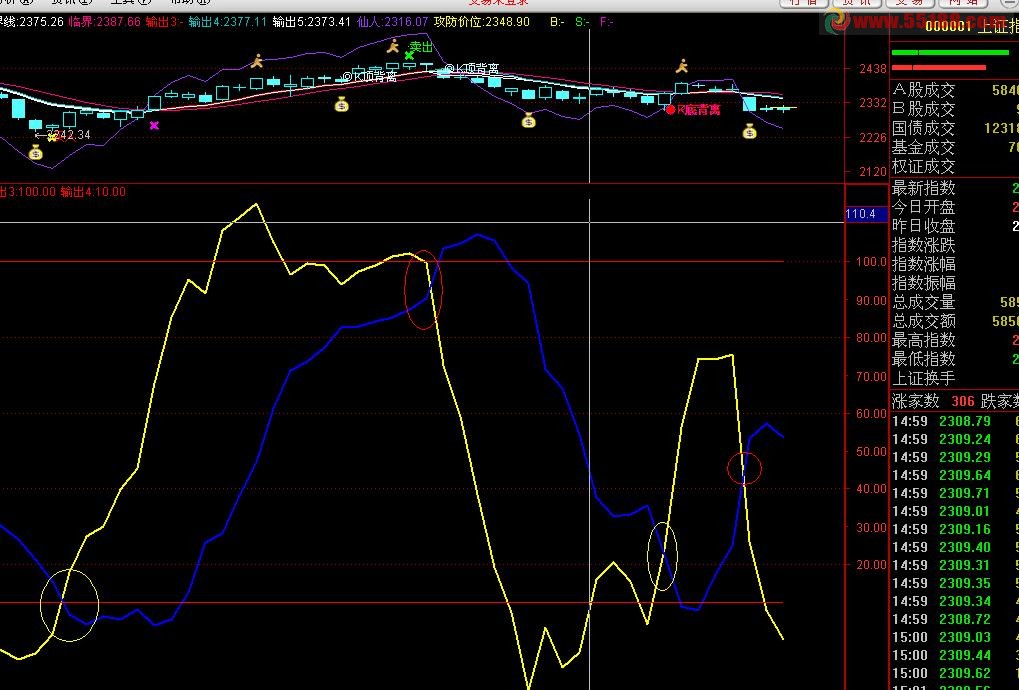Click the 最低指数 row
Viewport: 1019px width, 690px height.
[955, 359]
